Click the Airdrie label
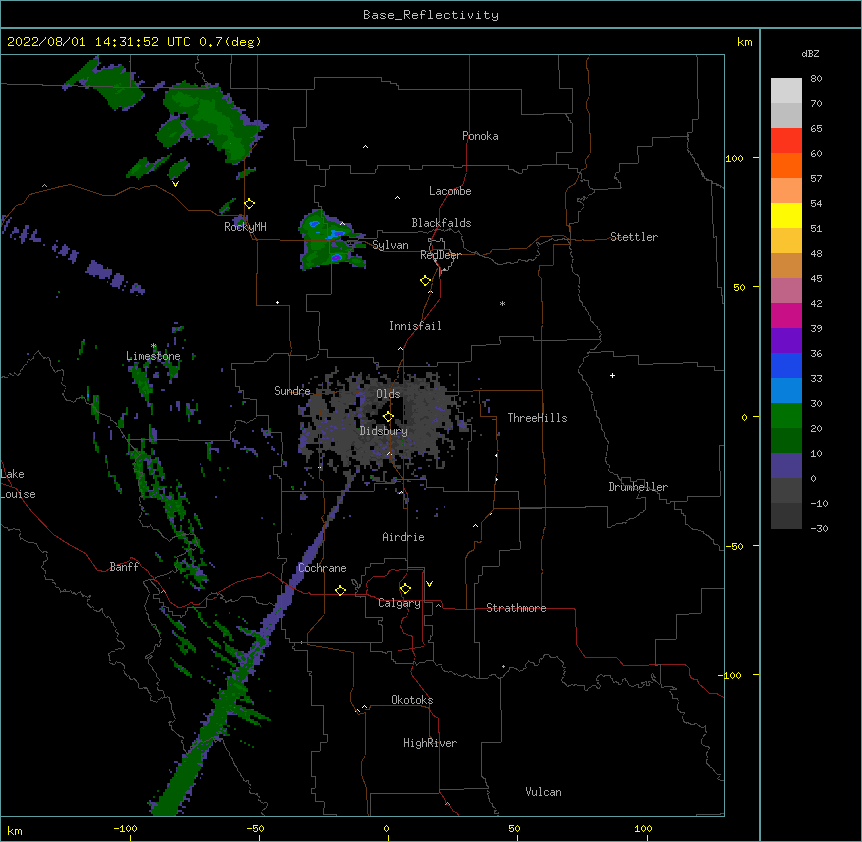 (x=403, y=537)
